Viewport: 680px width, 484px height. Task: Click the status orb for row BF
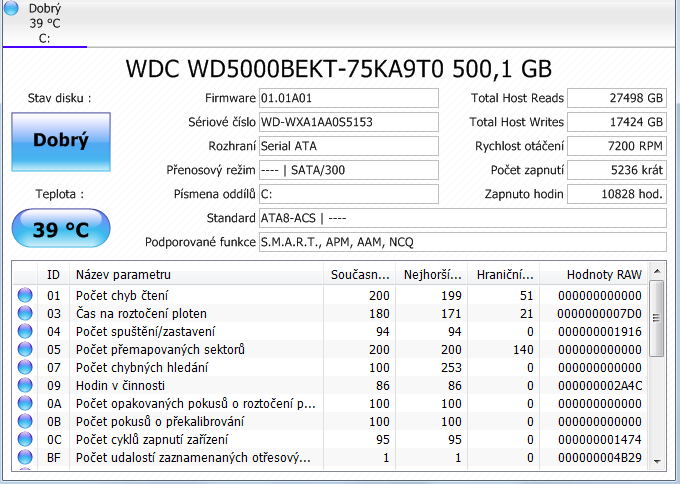point(25,457)
